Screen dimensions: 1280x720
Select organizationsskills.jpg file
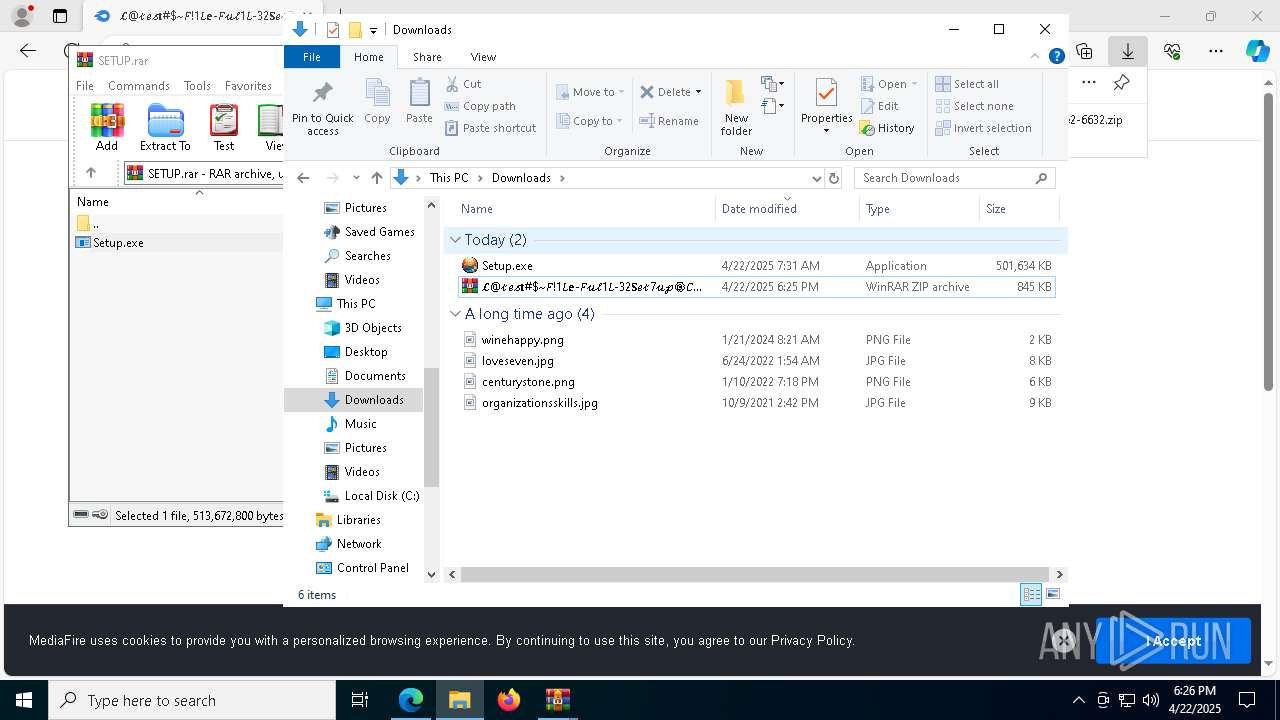click(756, 403)
